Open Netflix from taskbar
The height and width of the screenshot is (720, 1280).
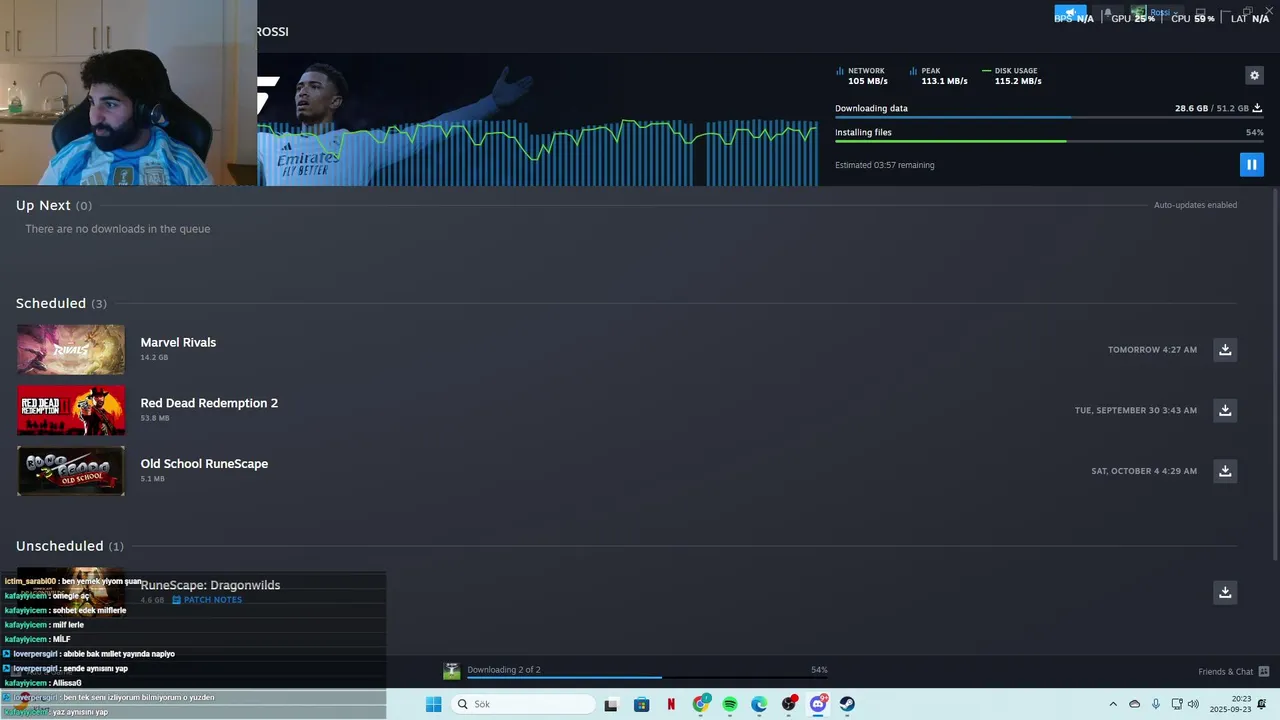pos(671,704)
